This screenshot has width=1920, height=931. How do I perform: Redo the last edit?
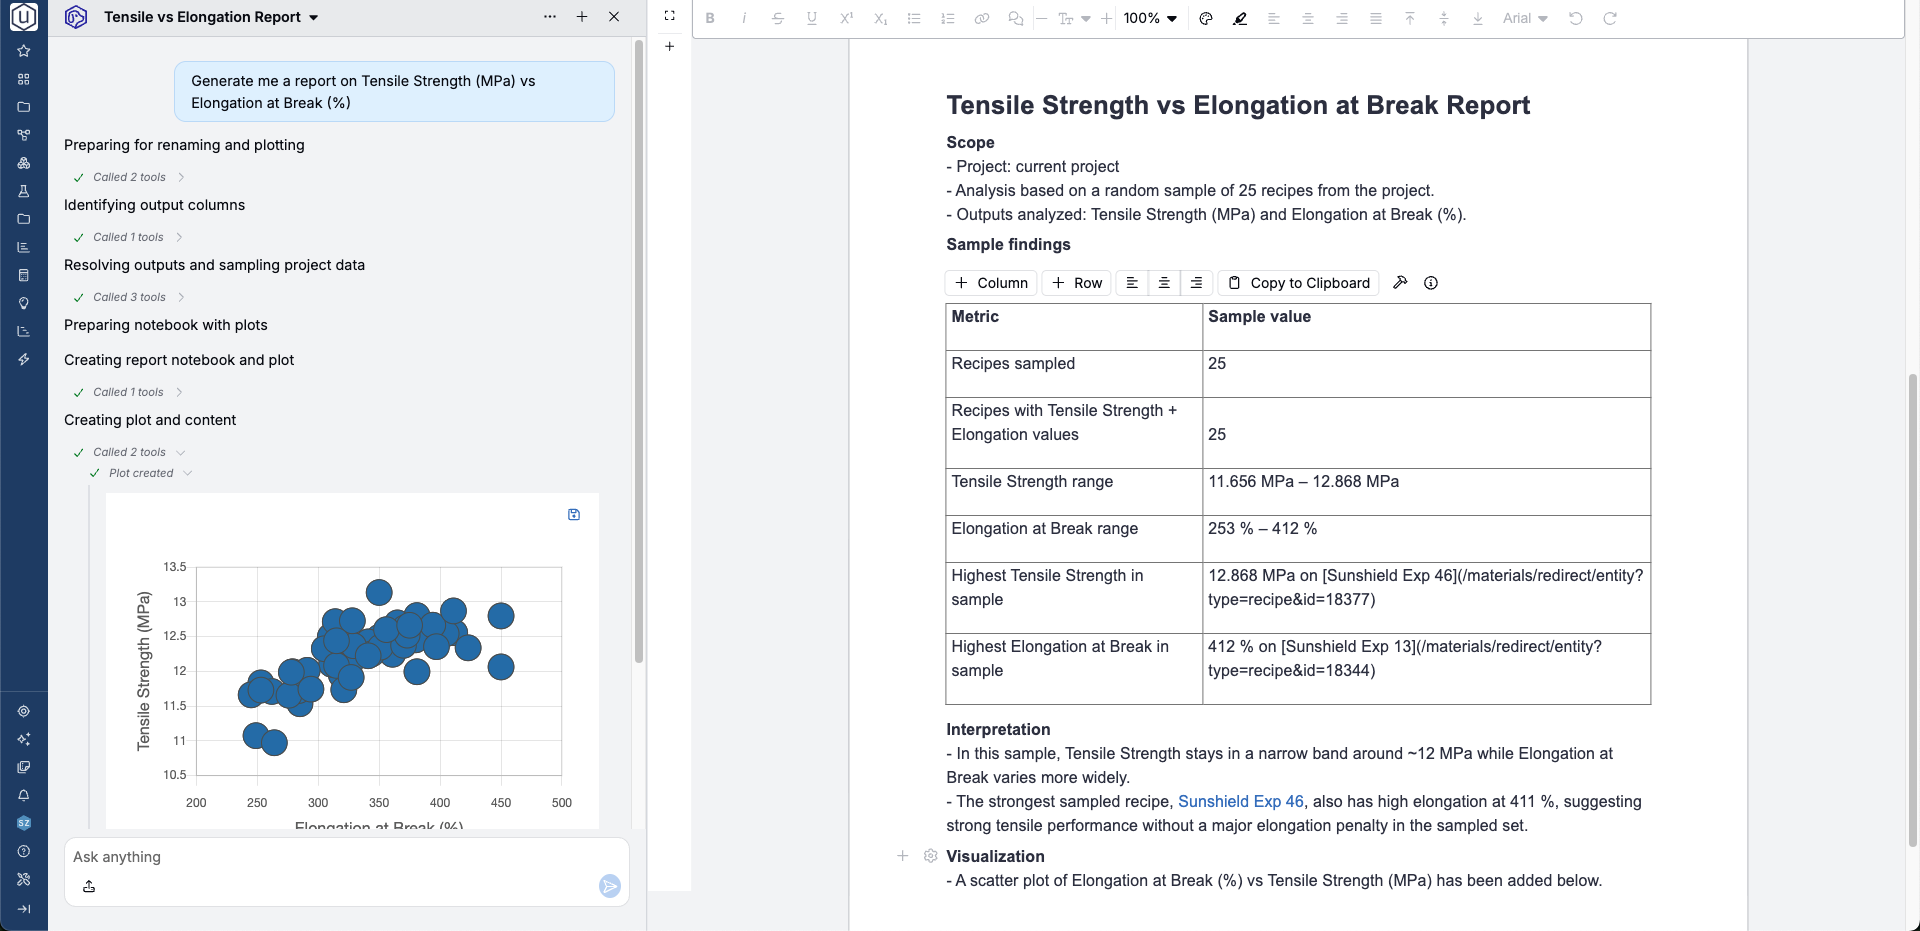click(x=1610, y=18)
